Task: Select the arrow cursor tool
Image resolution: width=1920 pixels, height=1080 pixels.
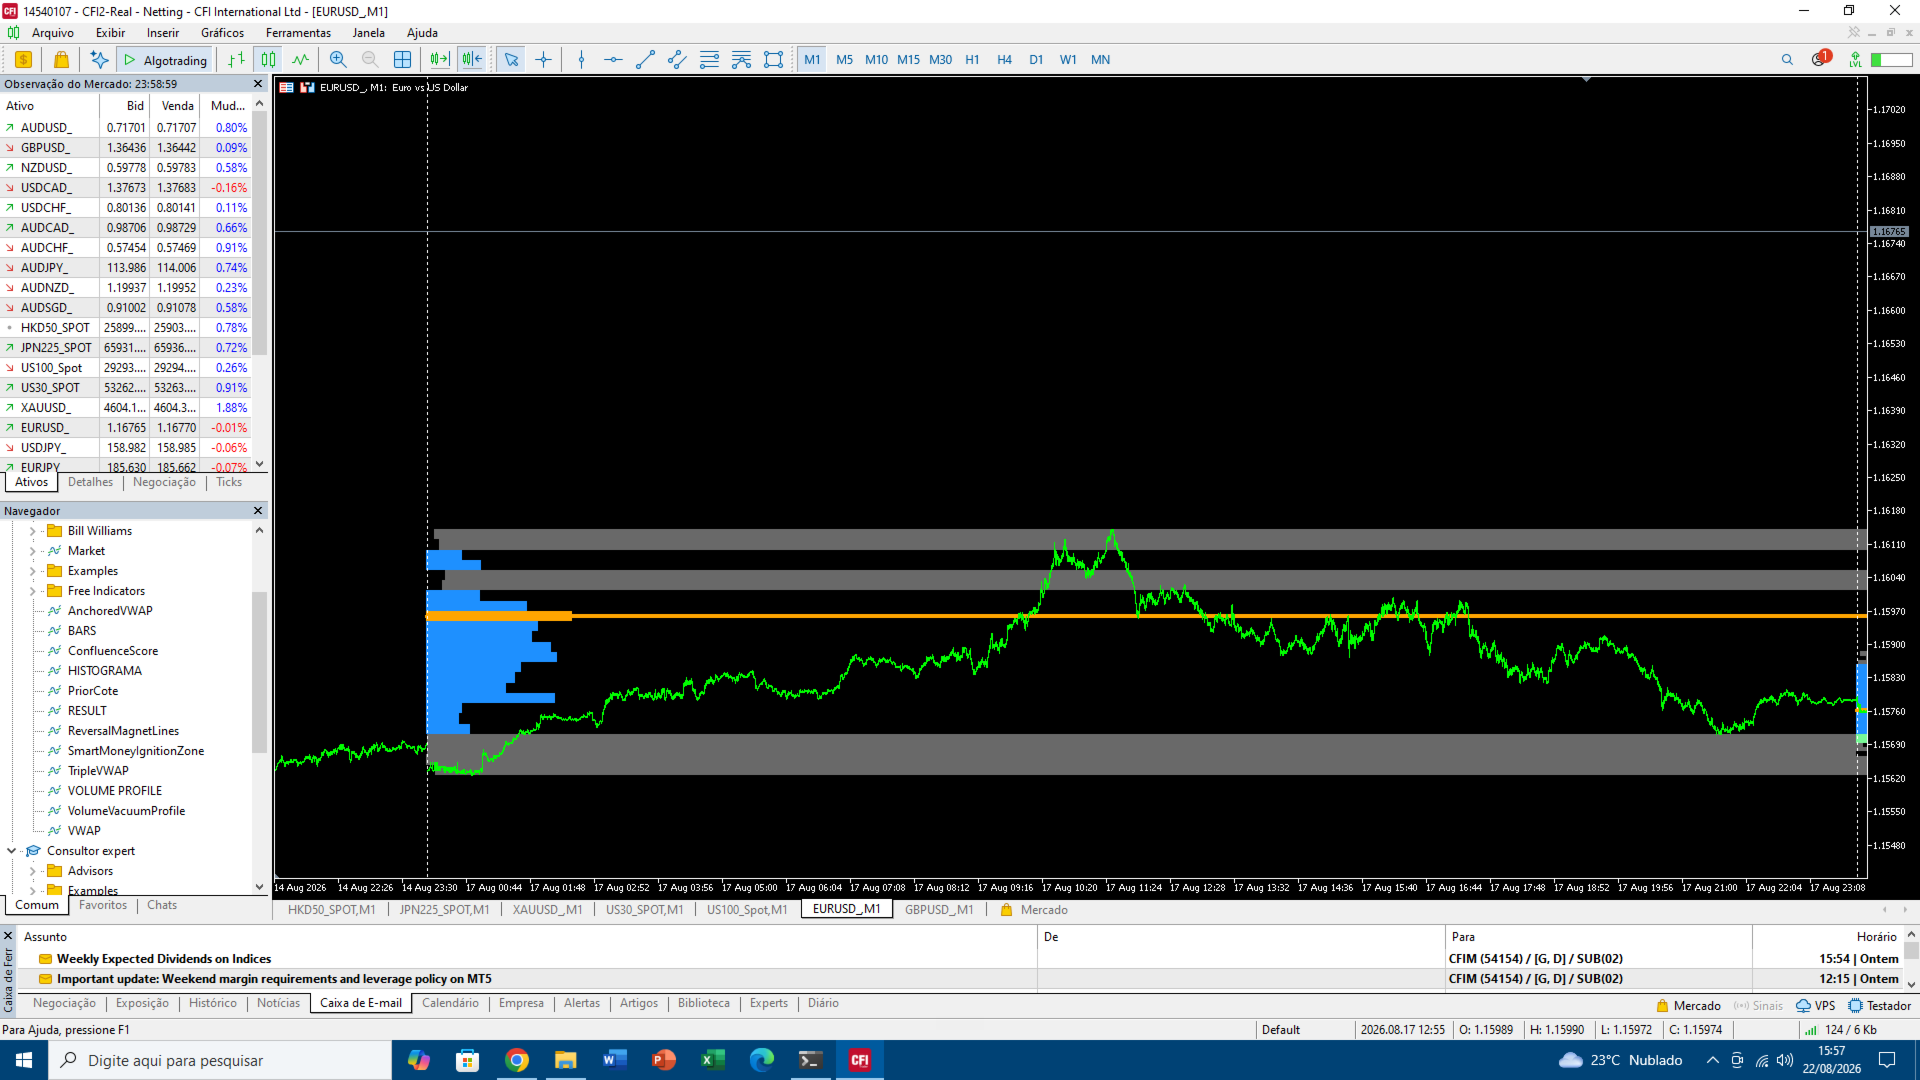Action: 511,60
